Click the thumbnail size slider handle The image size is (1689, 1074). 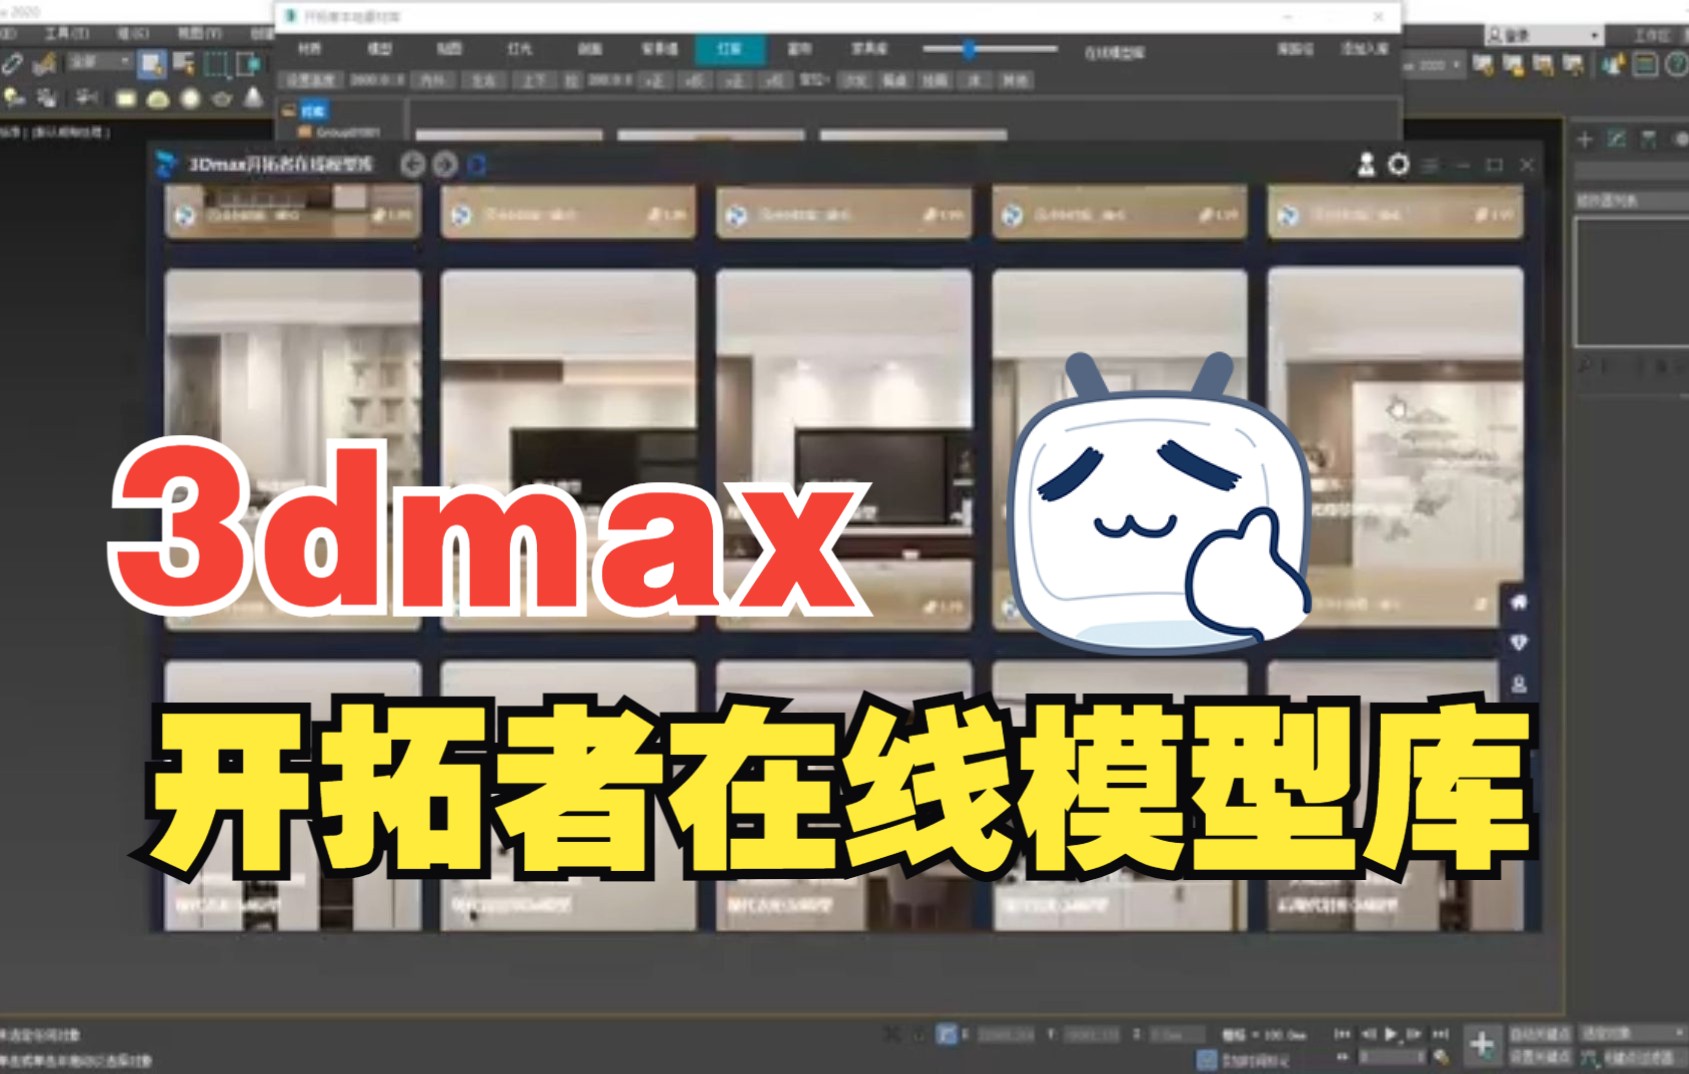pos(968,48)
